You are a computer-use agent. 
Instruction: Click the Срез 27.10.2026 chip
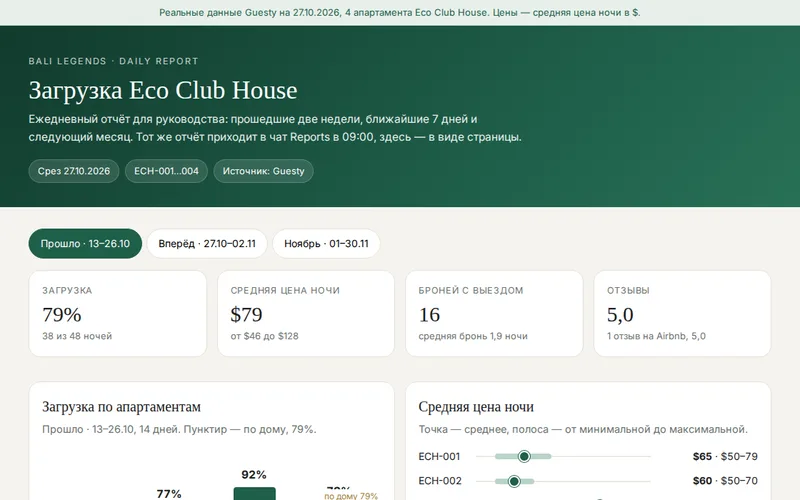[74, 171]
